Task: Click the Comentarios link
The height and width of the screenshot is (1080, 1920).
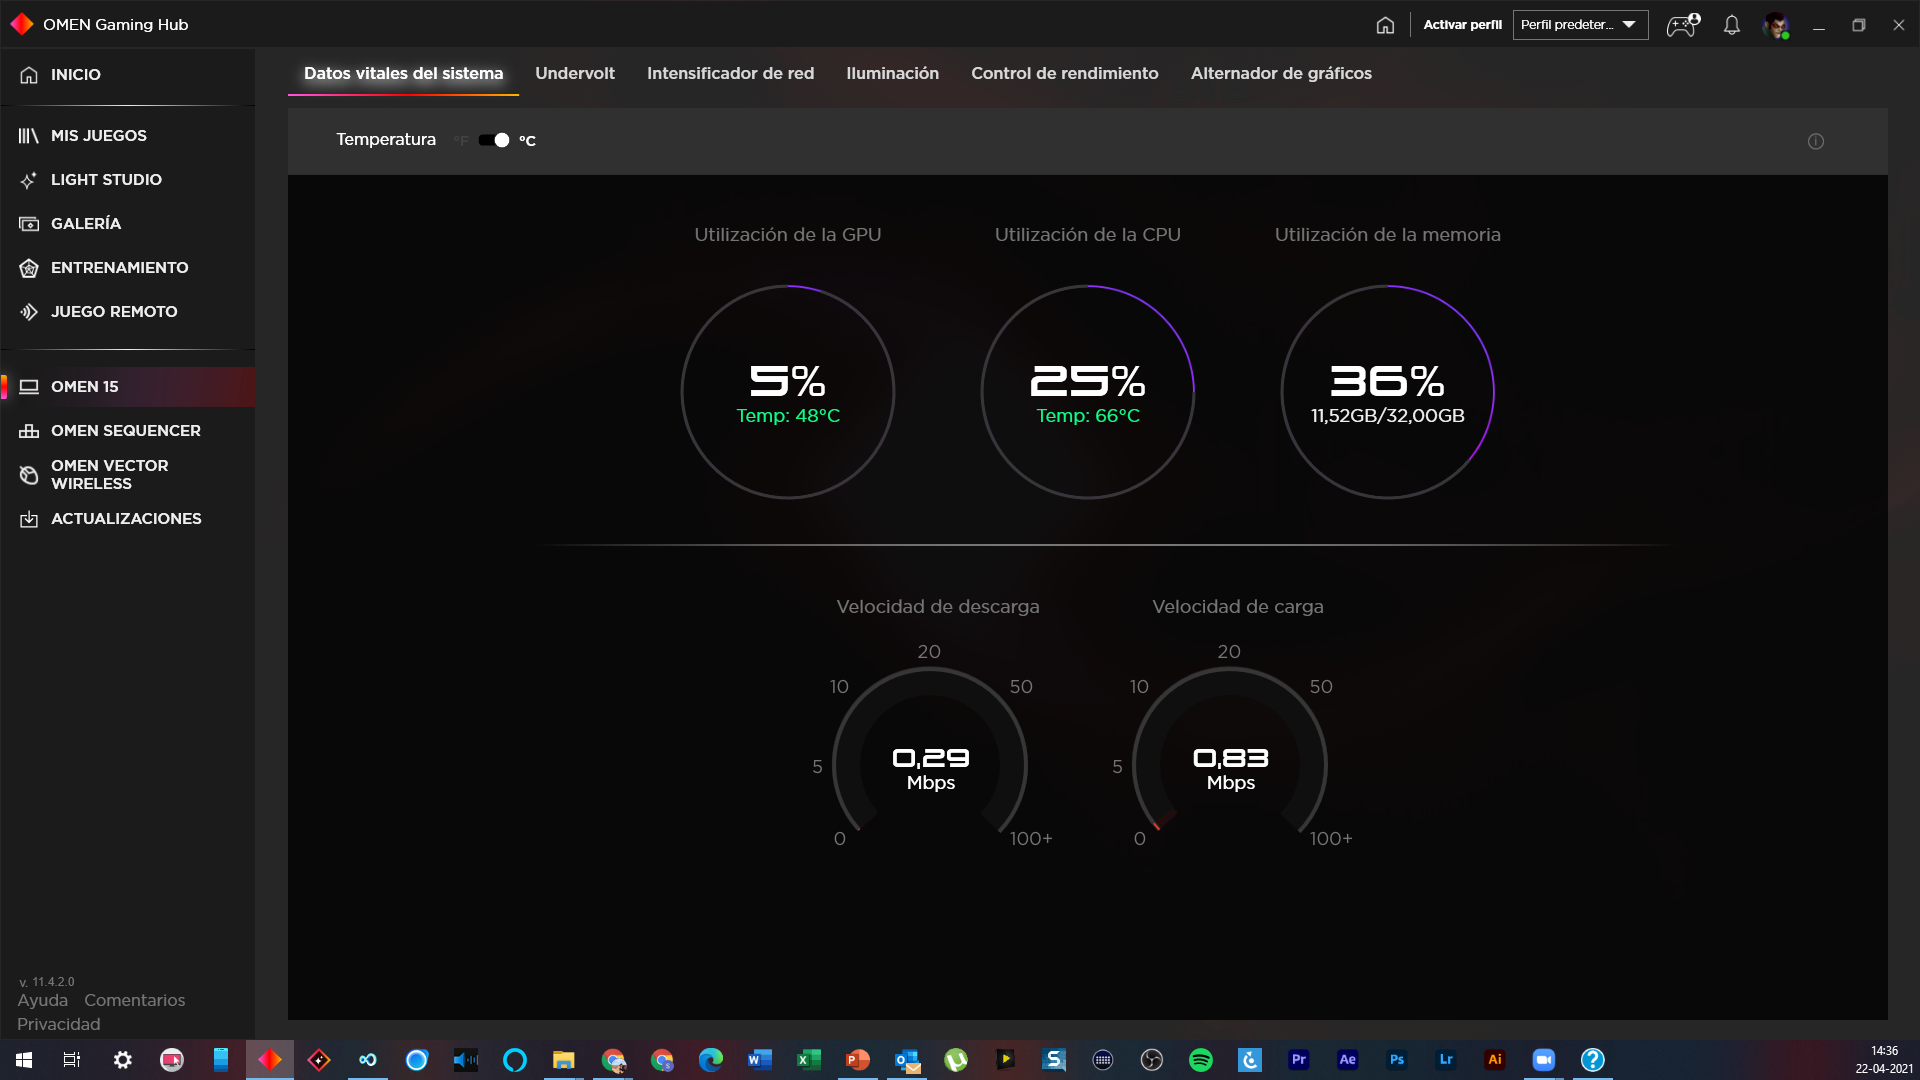Action: tap(135, 1000)
